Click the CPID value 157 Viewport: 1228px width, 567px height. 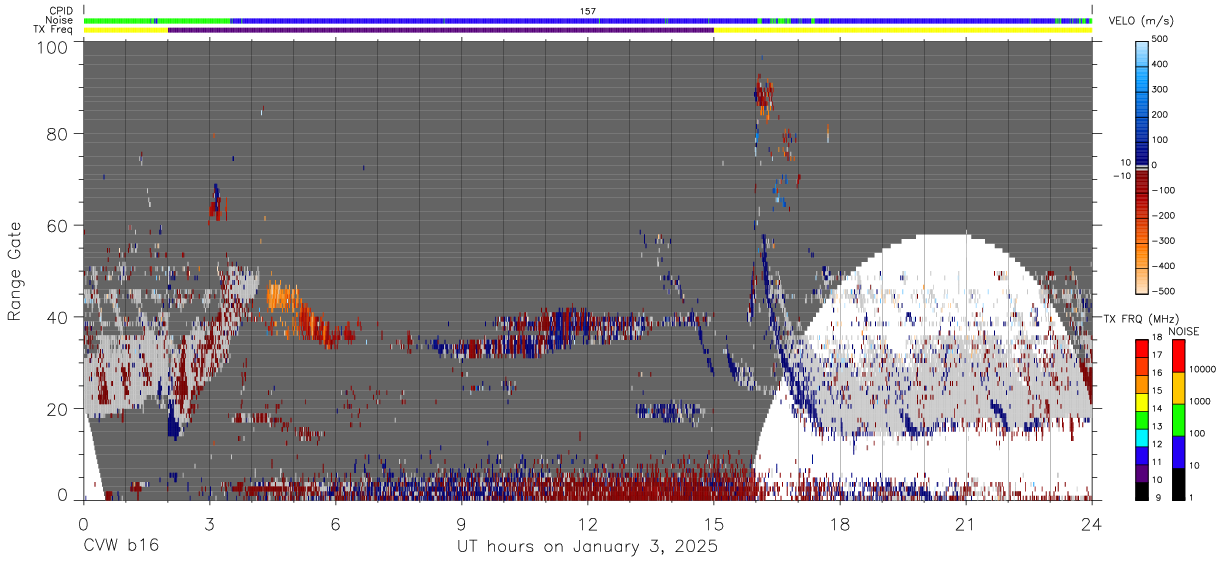587,10
